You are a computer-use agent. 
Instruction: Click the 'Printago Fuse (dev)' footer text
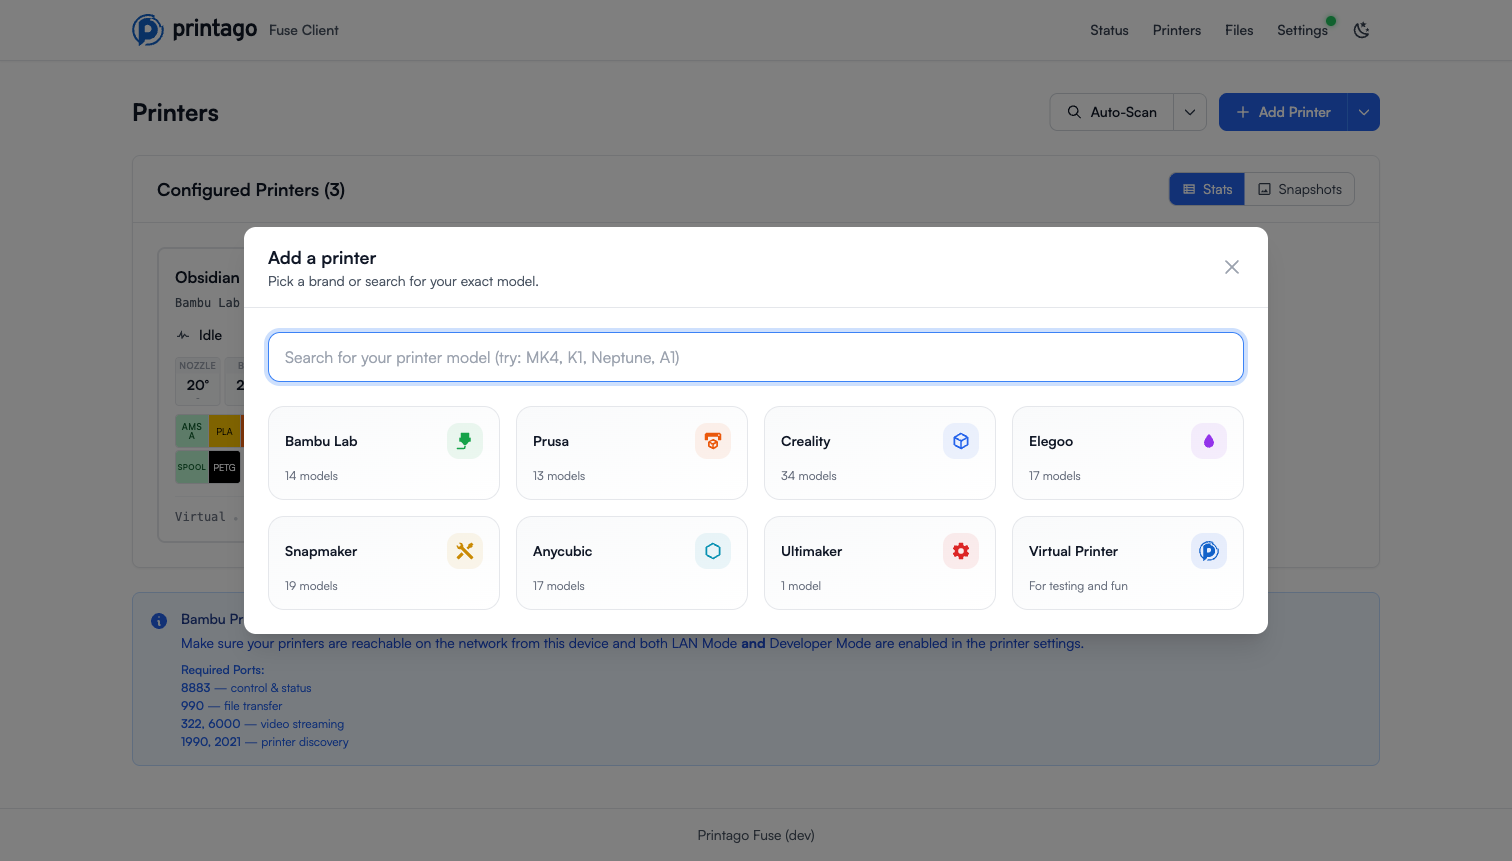tap(756, 835)
